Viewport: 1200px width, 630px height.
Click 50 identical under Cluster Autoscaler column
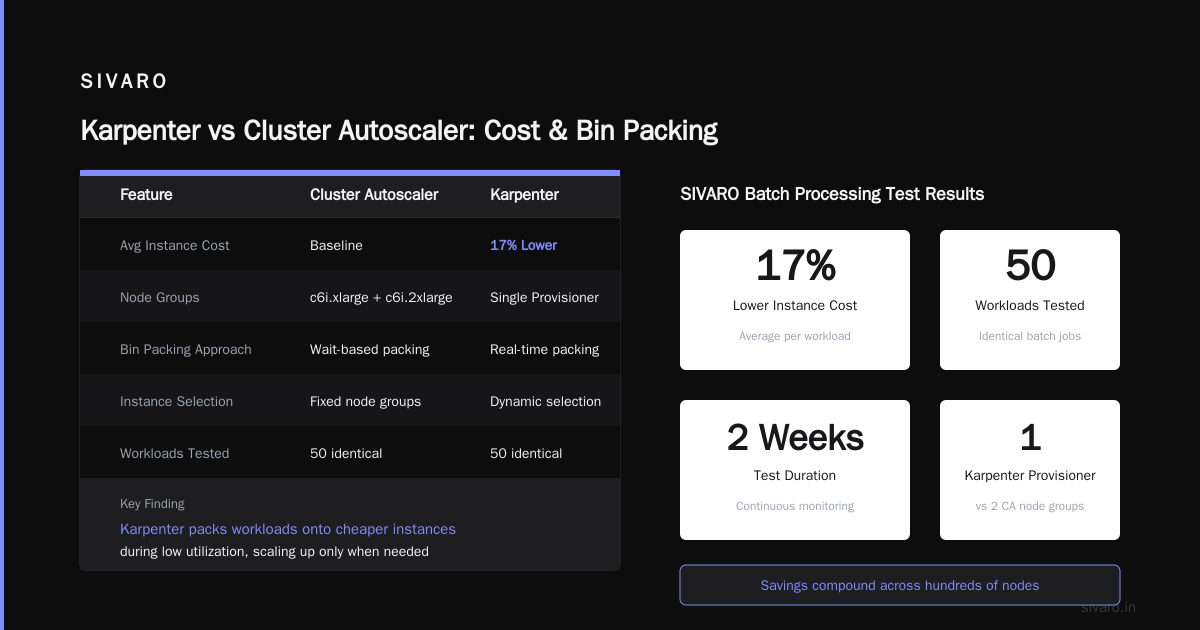click(346, 453)
